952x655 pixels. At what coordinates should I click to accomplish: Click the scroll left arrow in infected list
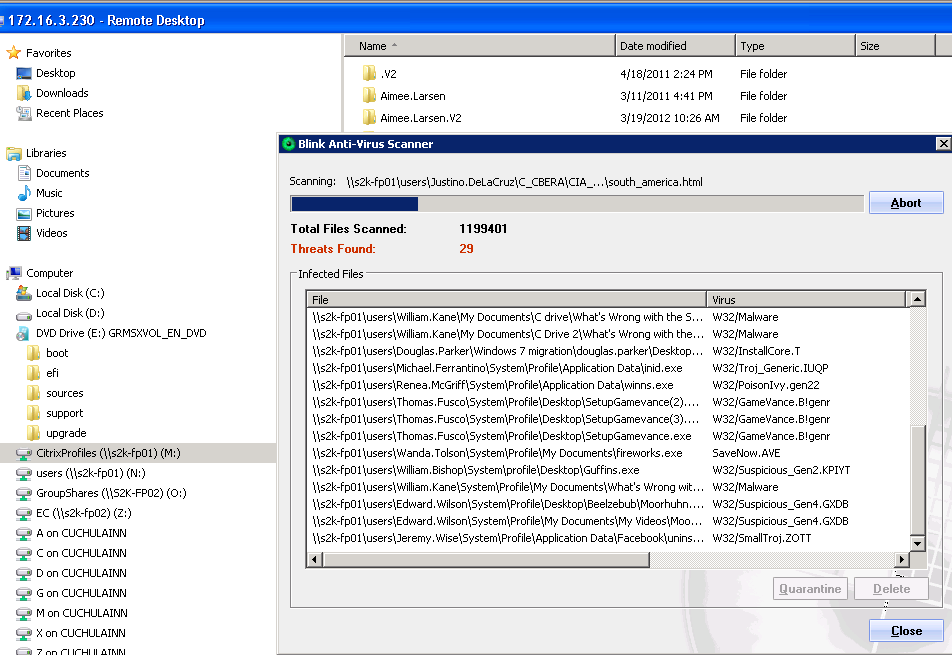click(314, 560)
